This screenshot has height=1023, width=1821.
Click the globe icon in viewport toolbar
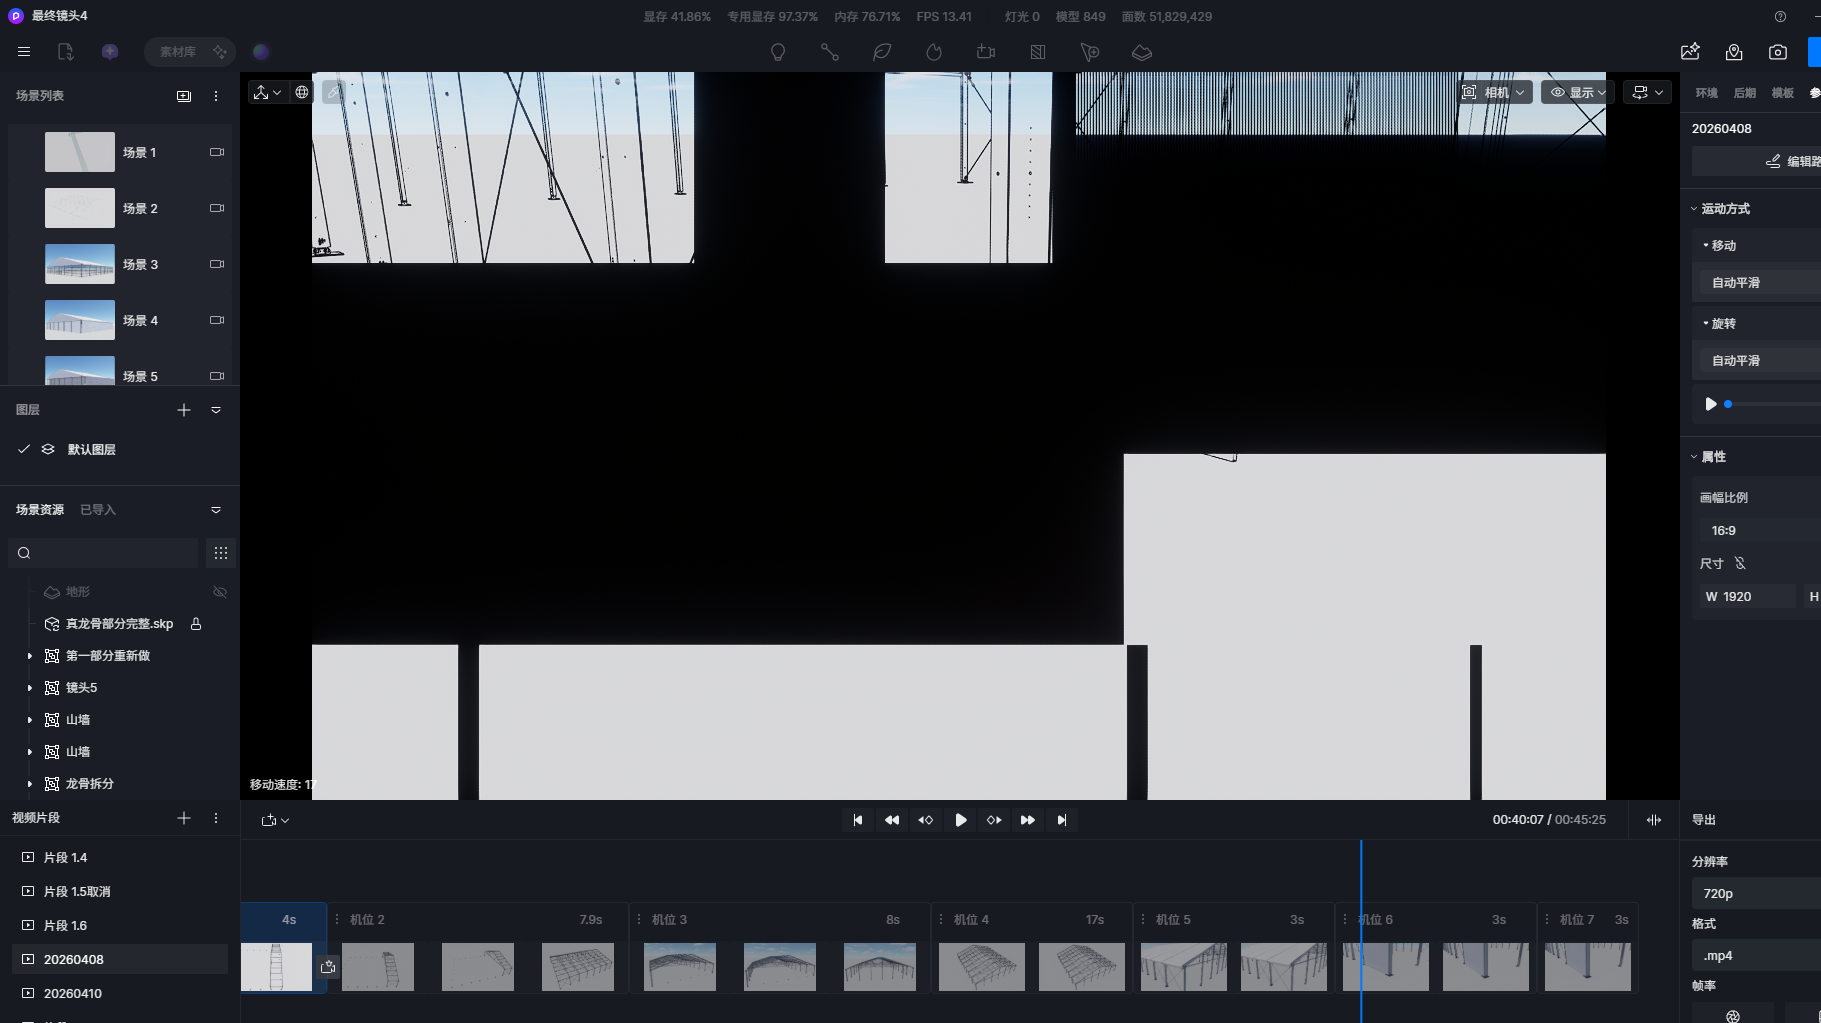302,92
